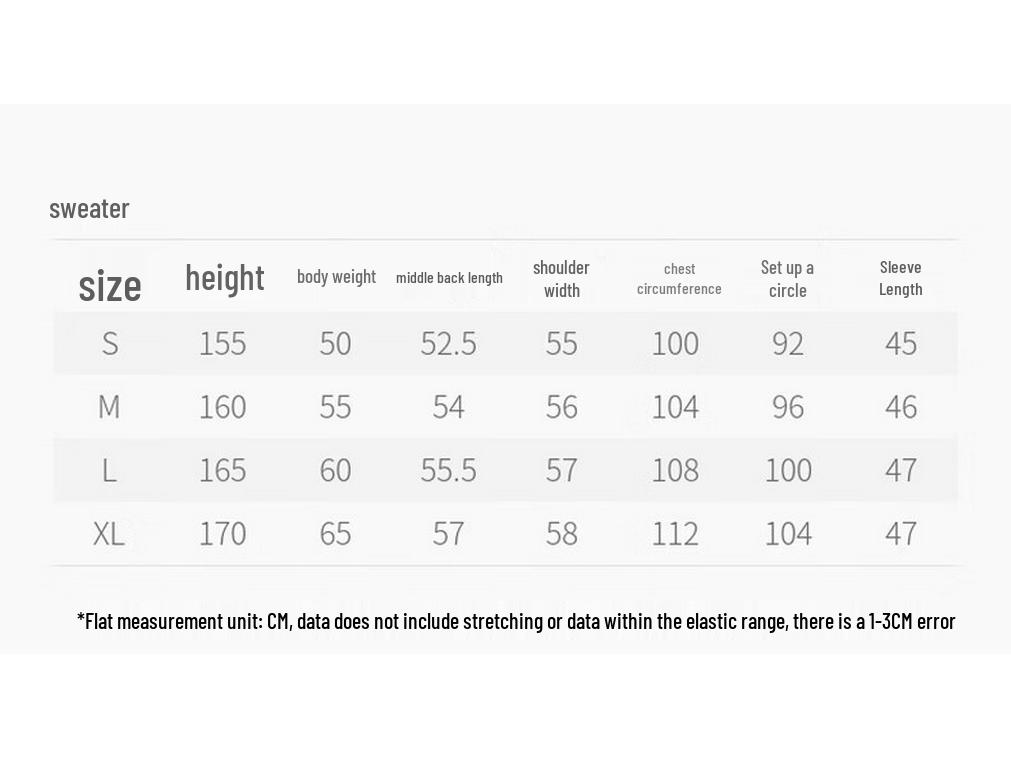Click the flat measurement unit footnote
The height and width of the screenshot is (759, 1011).
pos(516,621)
